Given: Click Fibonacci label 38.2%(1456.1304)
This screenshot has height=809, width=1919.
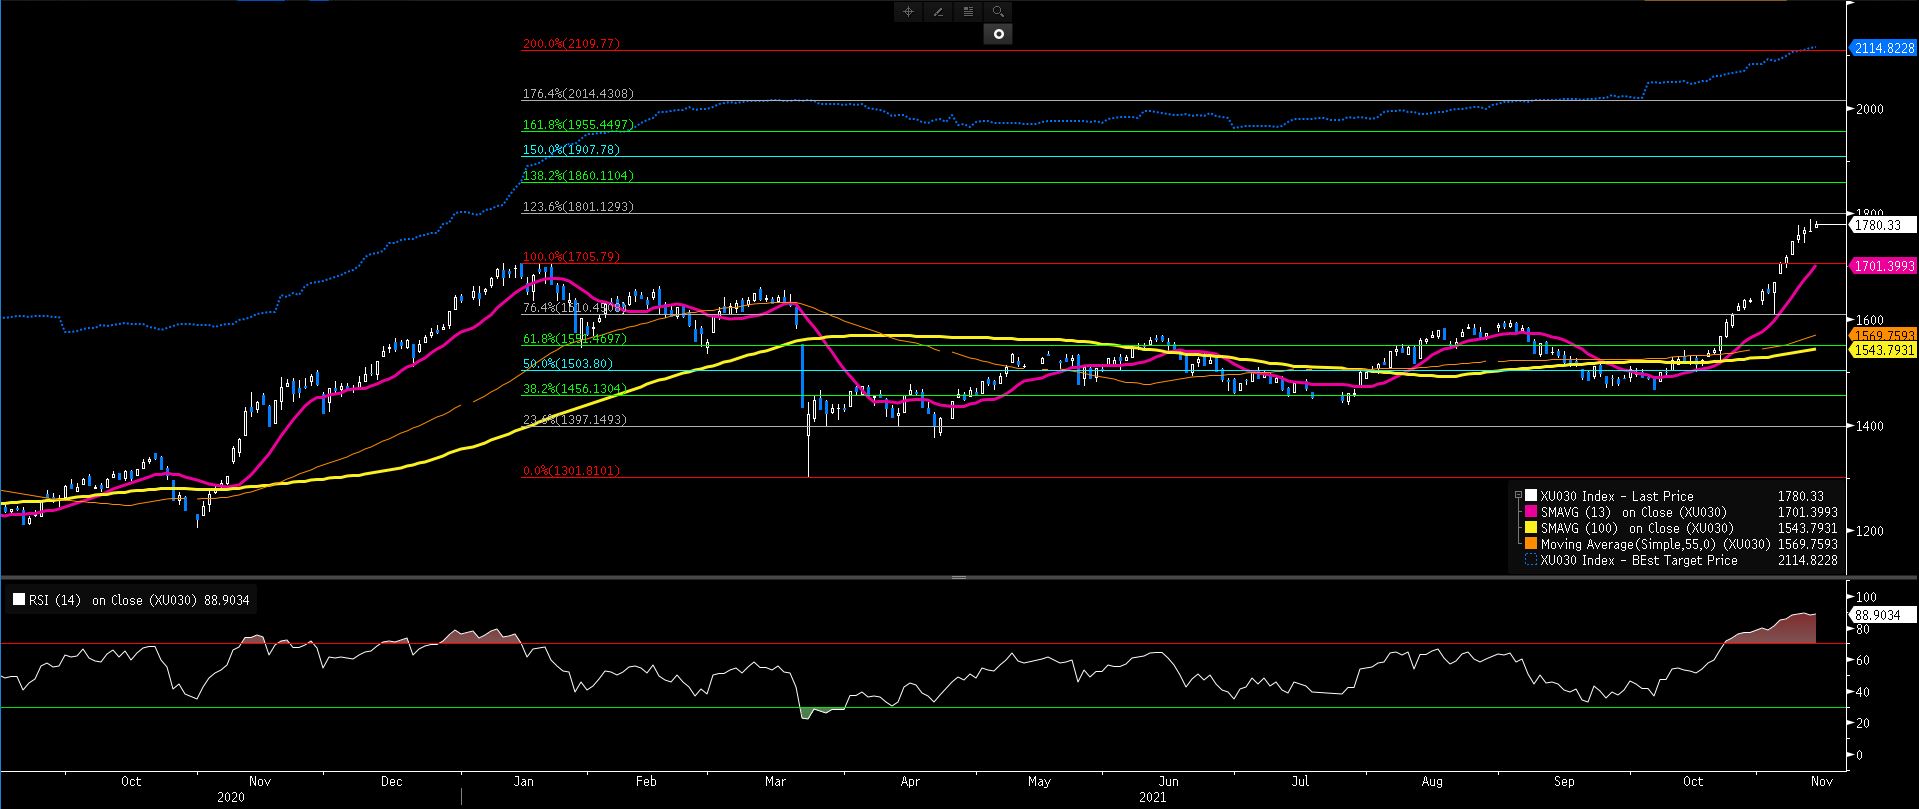Looking at the screenshot, I should tap(575, 389).
